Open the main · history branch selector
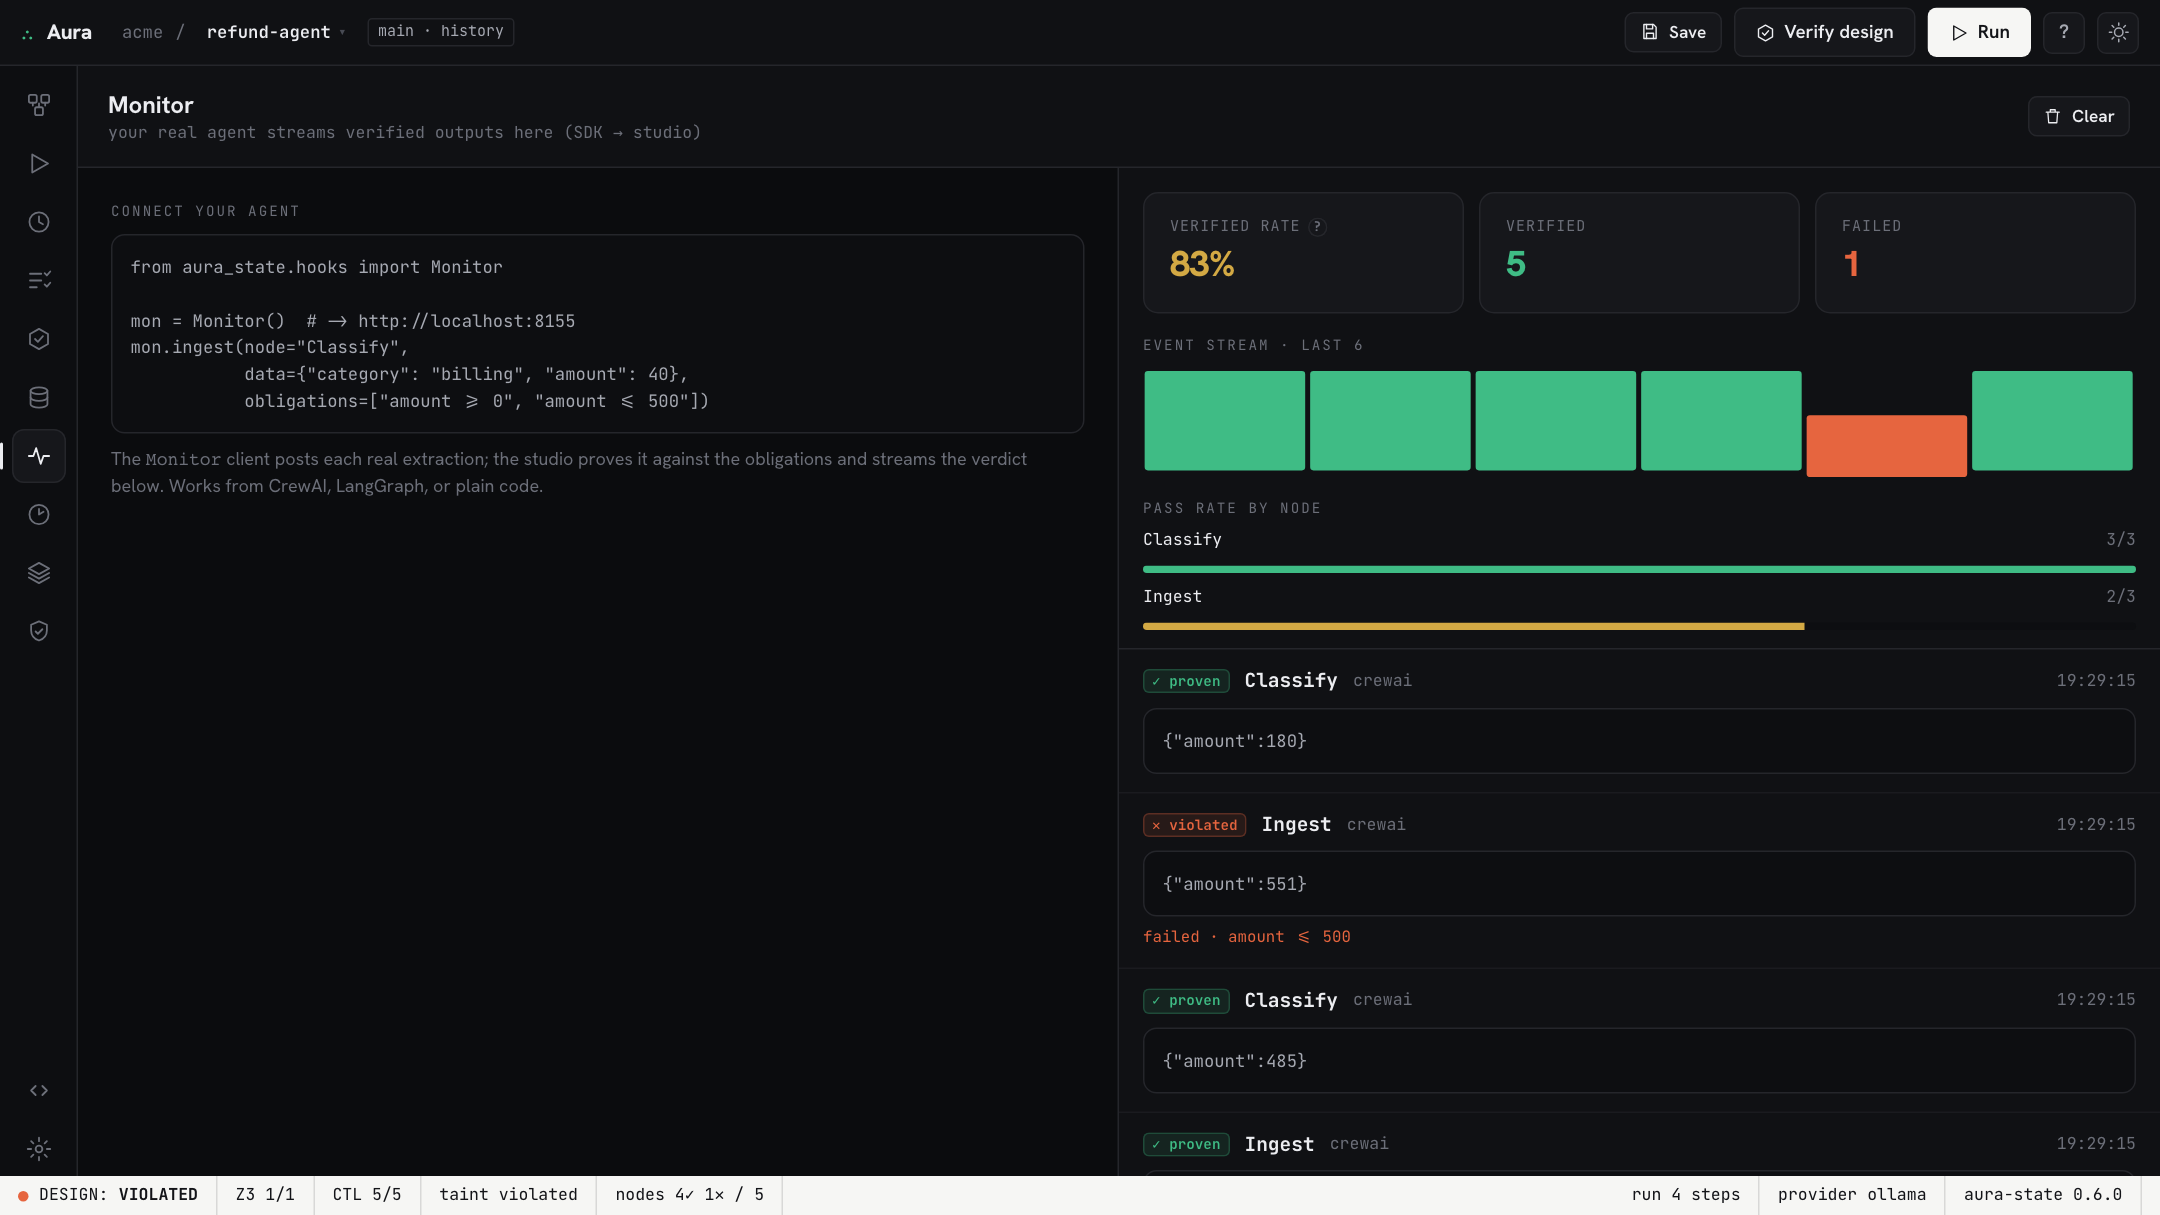2160x1215 pixels. pos(441,31)
